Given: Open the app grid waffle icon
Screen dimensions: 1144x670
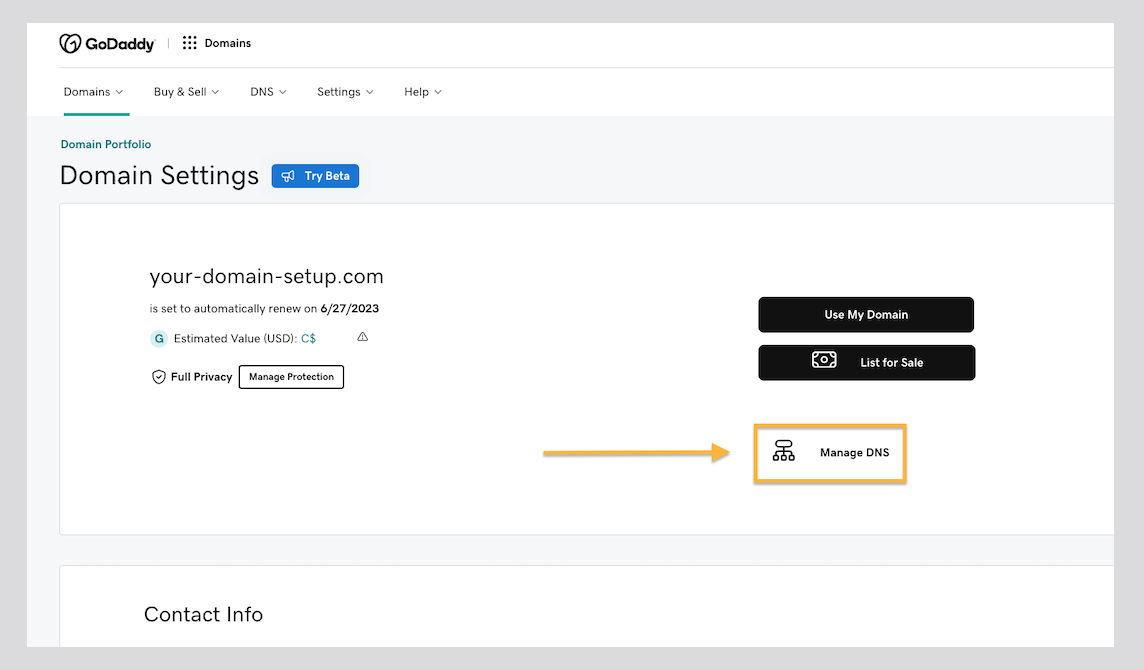Looking at the screenshot, I should 189,43.
